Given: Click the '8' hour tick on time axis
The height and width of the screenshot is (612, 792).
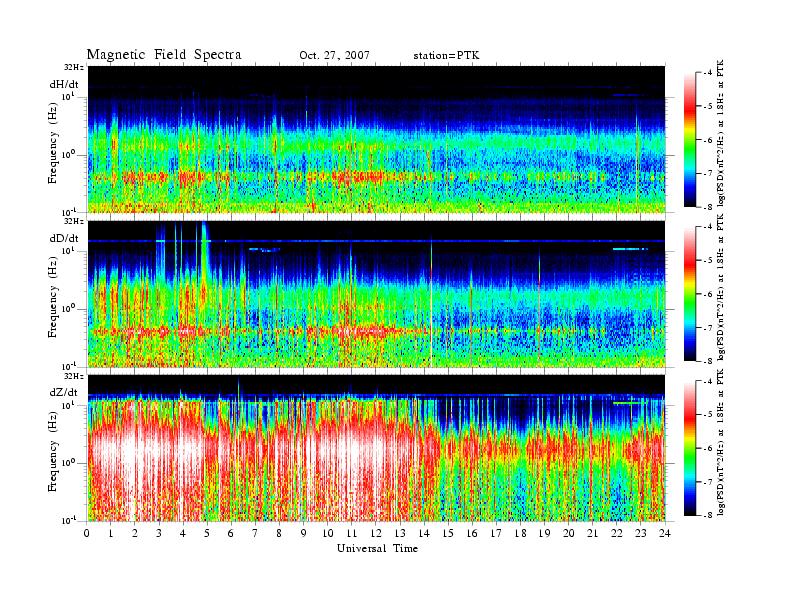Looking at the screenshot, I should 279,534.
